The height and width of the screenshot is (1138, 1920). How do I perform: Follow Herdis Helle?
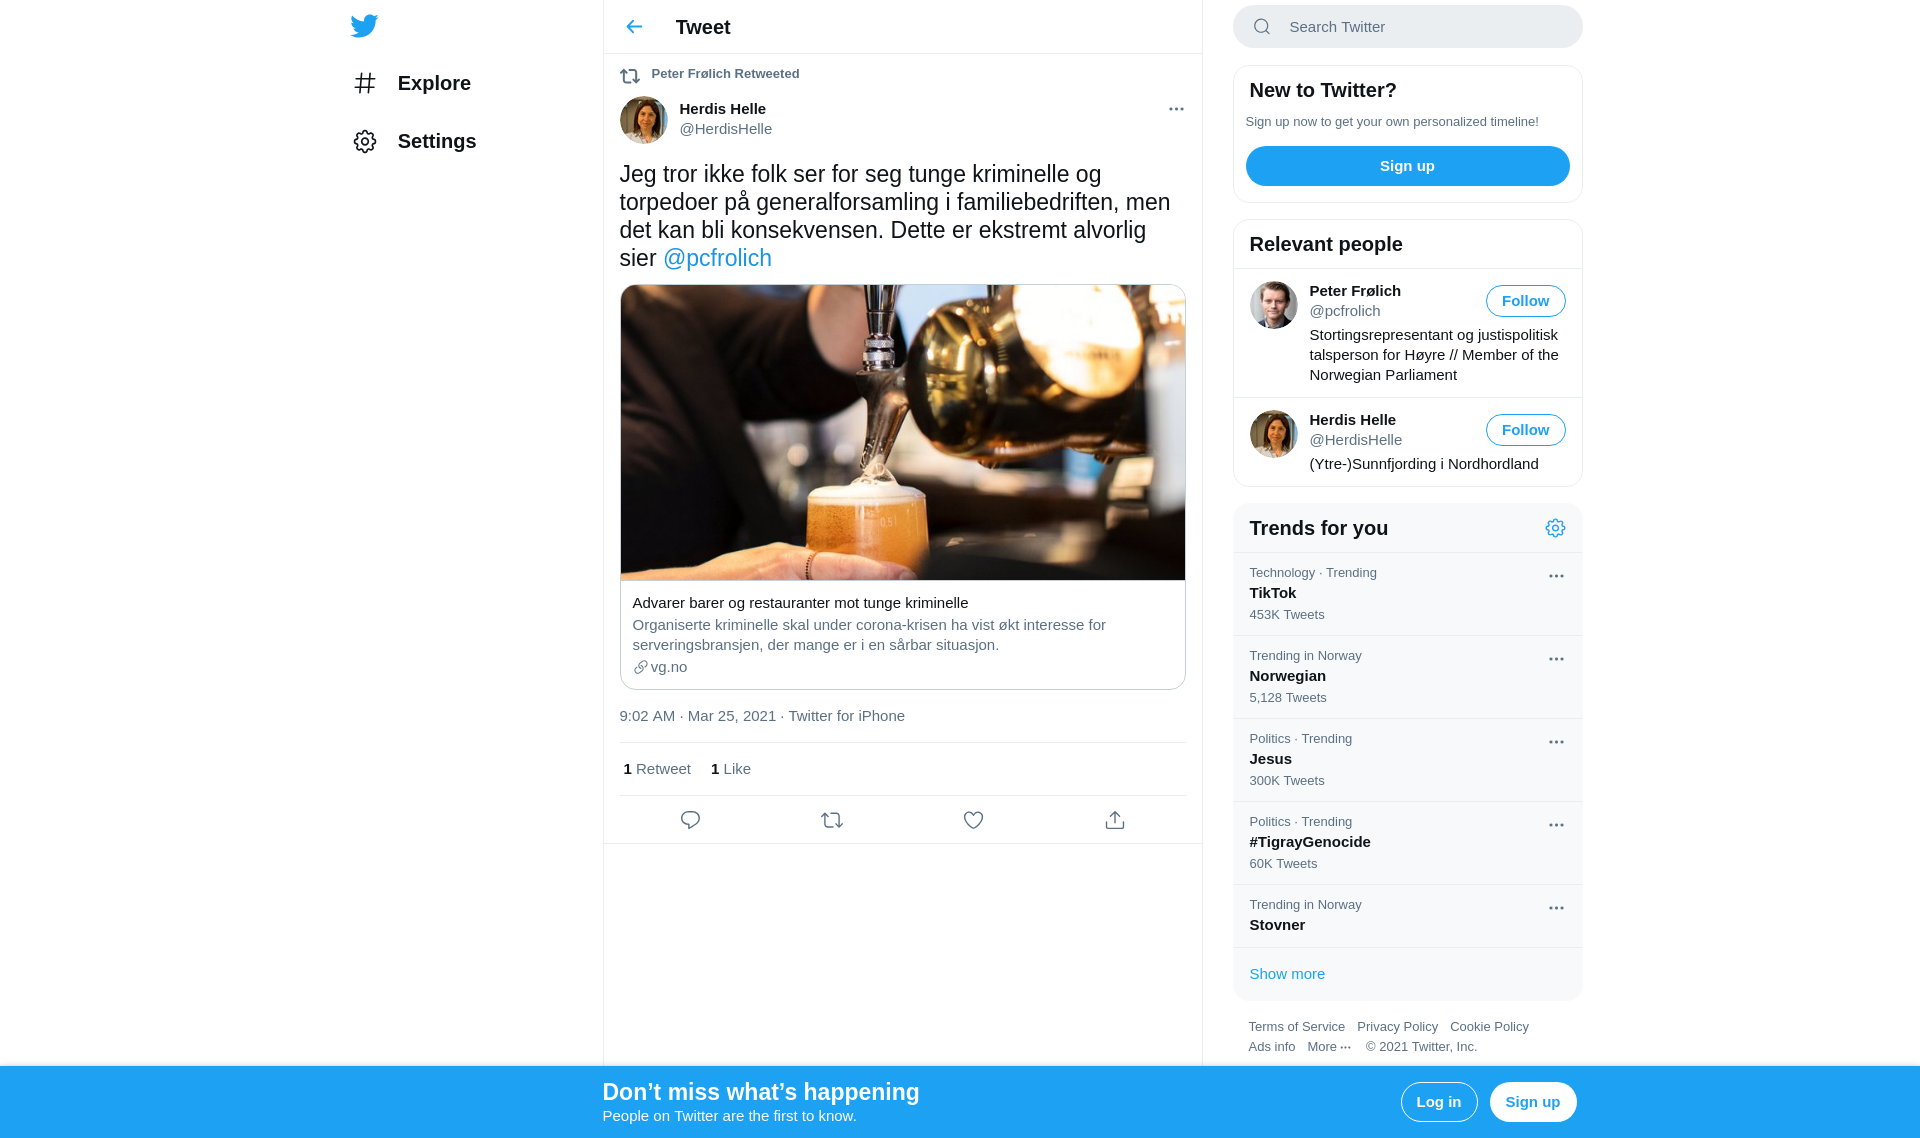coord(1525,430)
